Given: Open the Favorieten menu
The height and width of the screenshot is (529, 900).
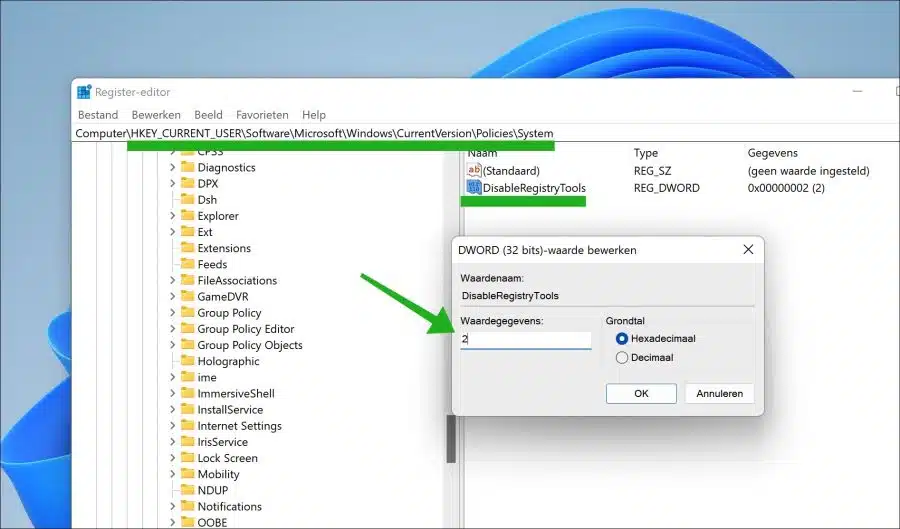Looking at the screenshot, I should click(262, 115).
